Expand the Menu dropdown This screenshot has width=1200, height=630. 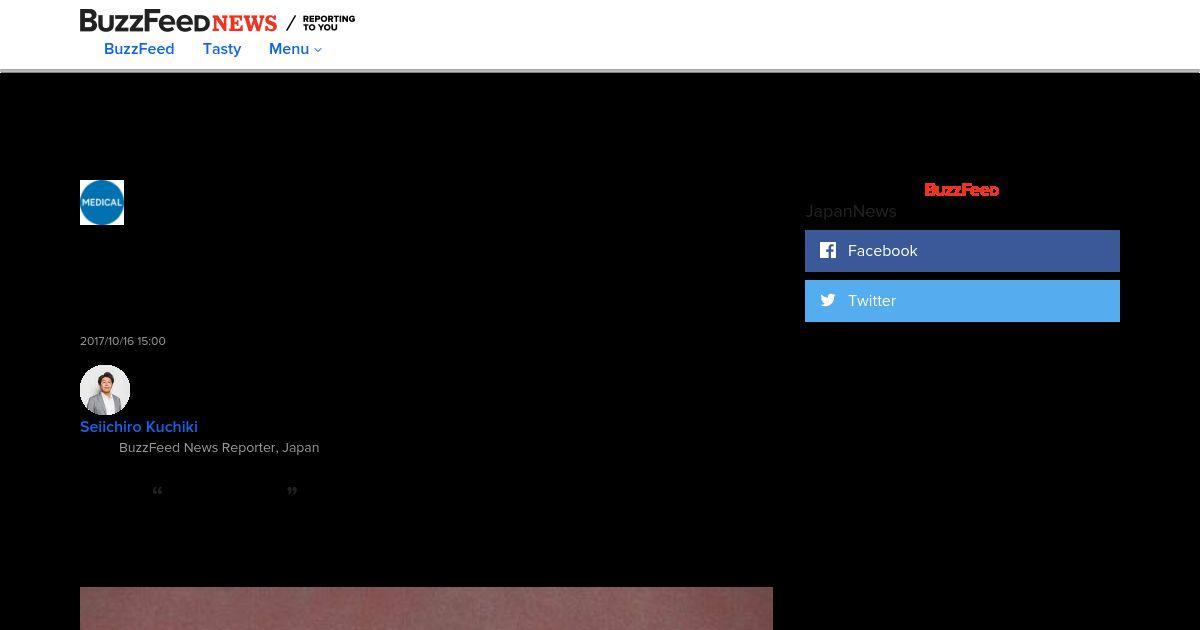[295, 49]
